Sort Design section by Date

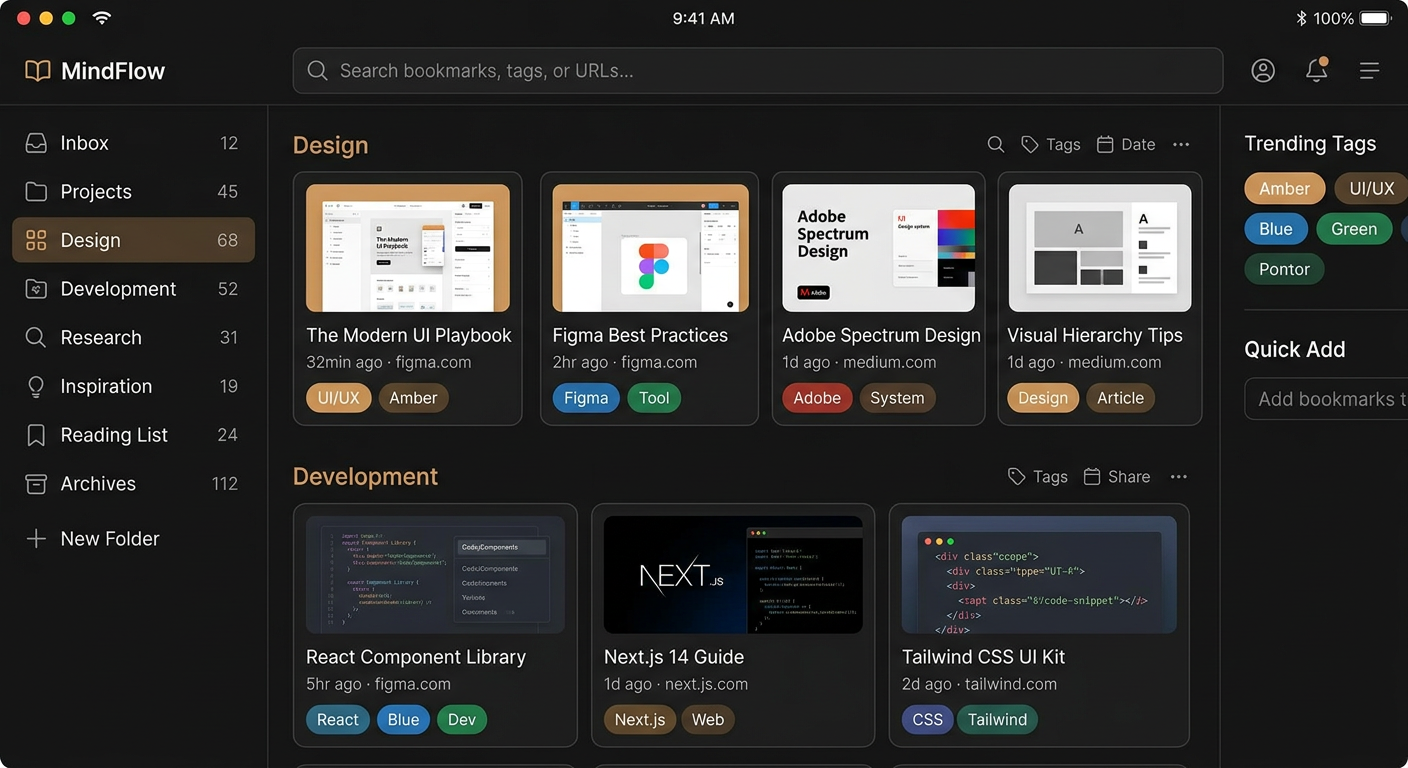click(1126, 145)
